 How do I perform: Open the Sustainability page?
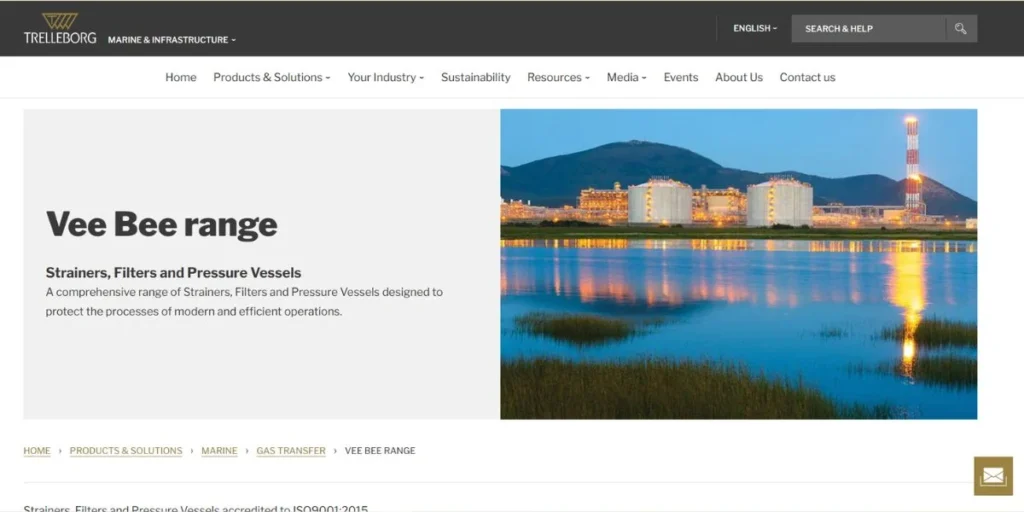click(x=475, y=77)
